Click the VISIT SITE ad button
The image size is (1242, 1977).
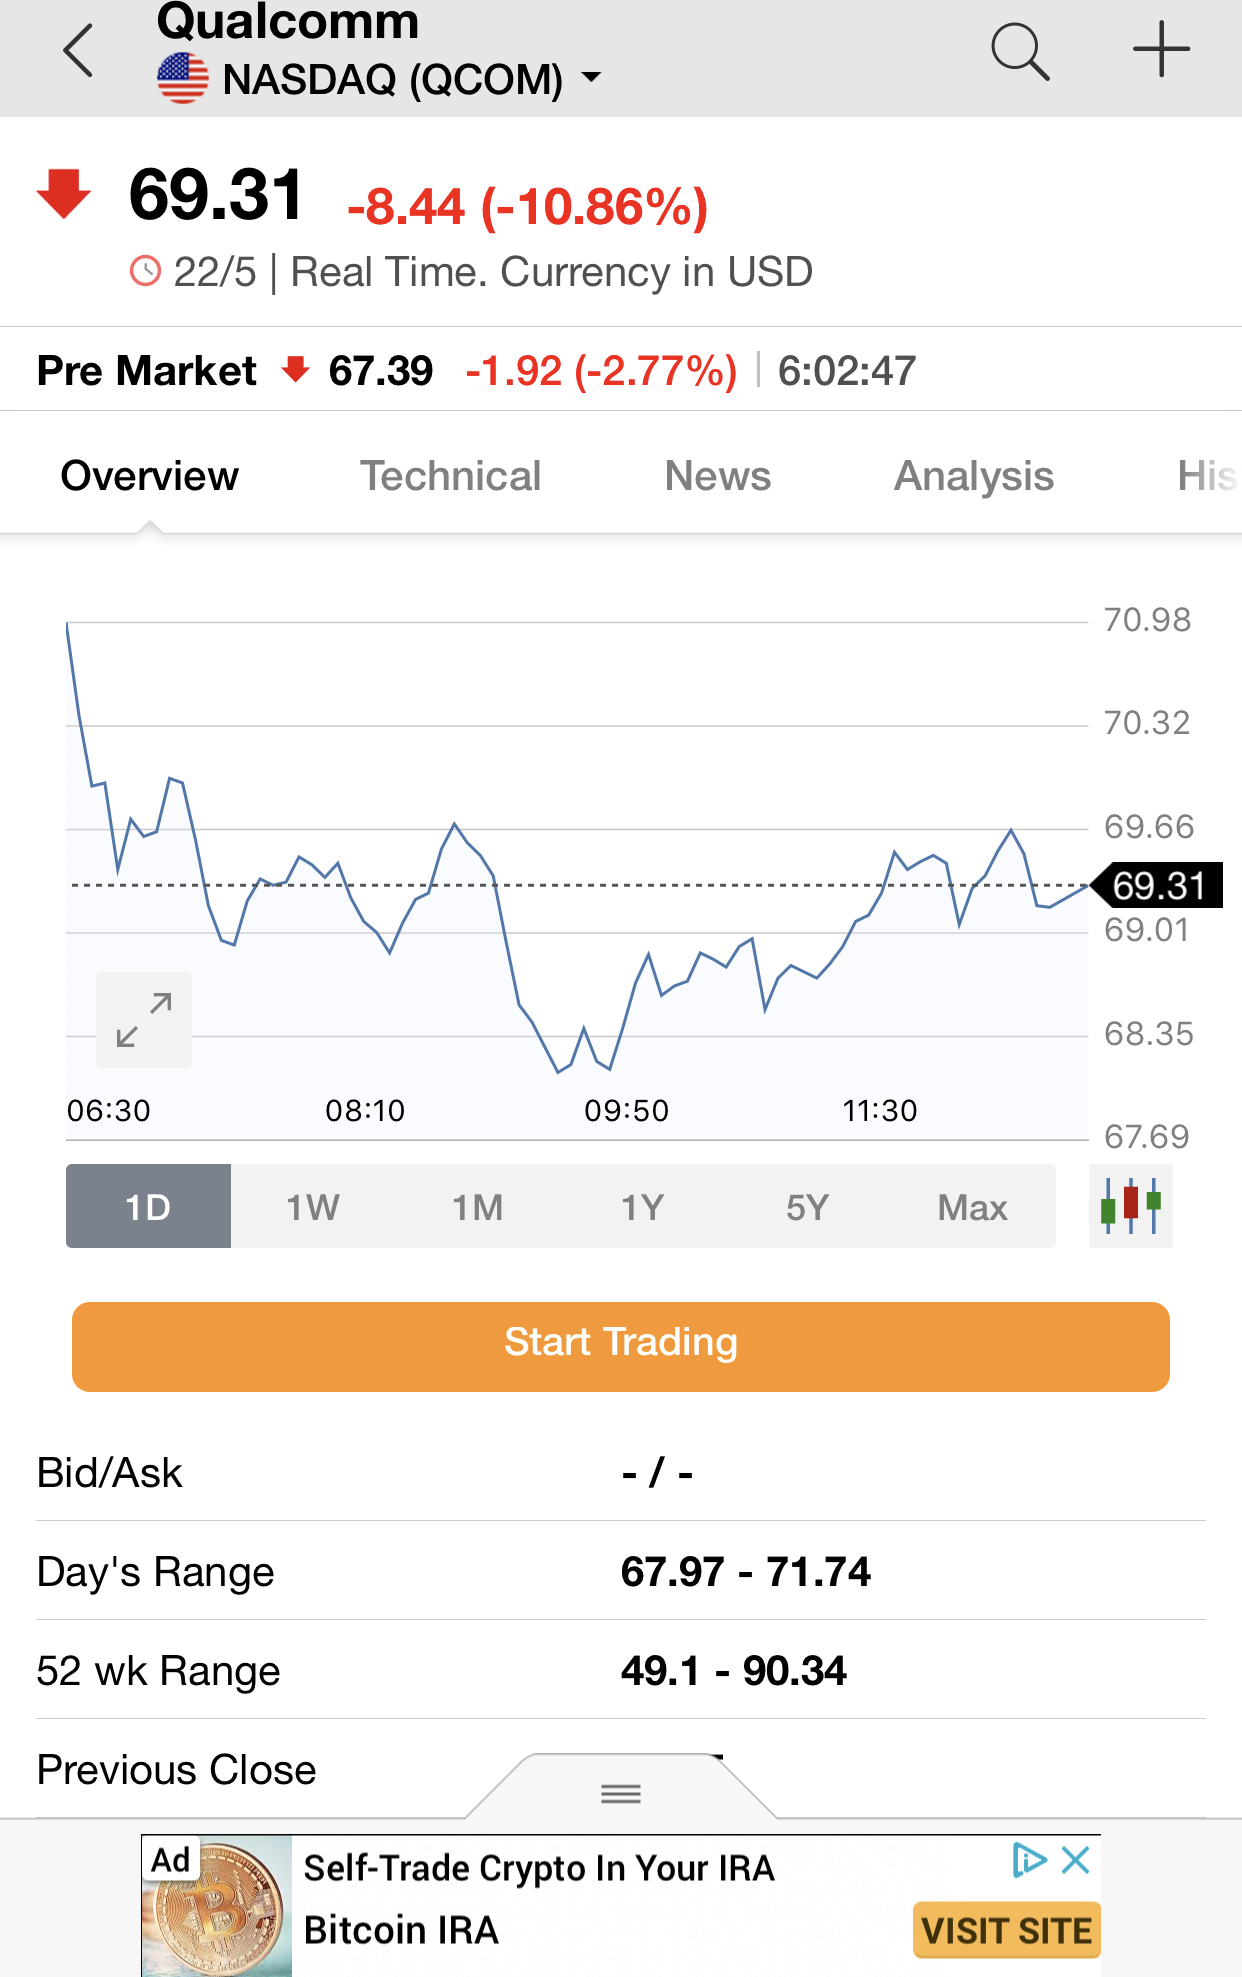click(1007, 1930)
